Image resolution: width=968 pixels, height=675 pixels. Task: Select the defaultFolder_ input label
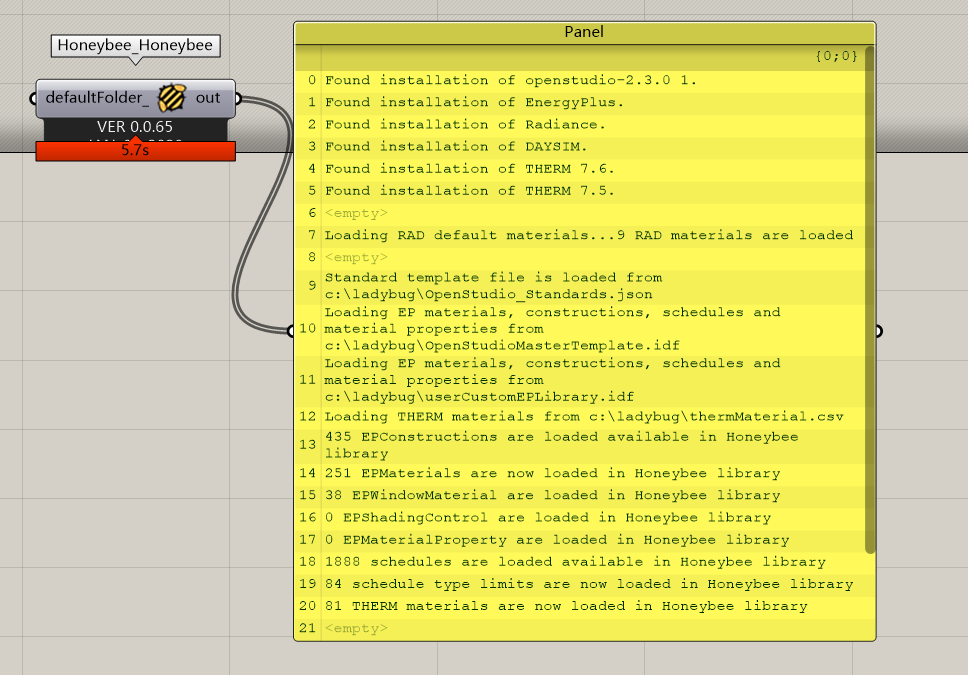tap(97, 98)
